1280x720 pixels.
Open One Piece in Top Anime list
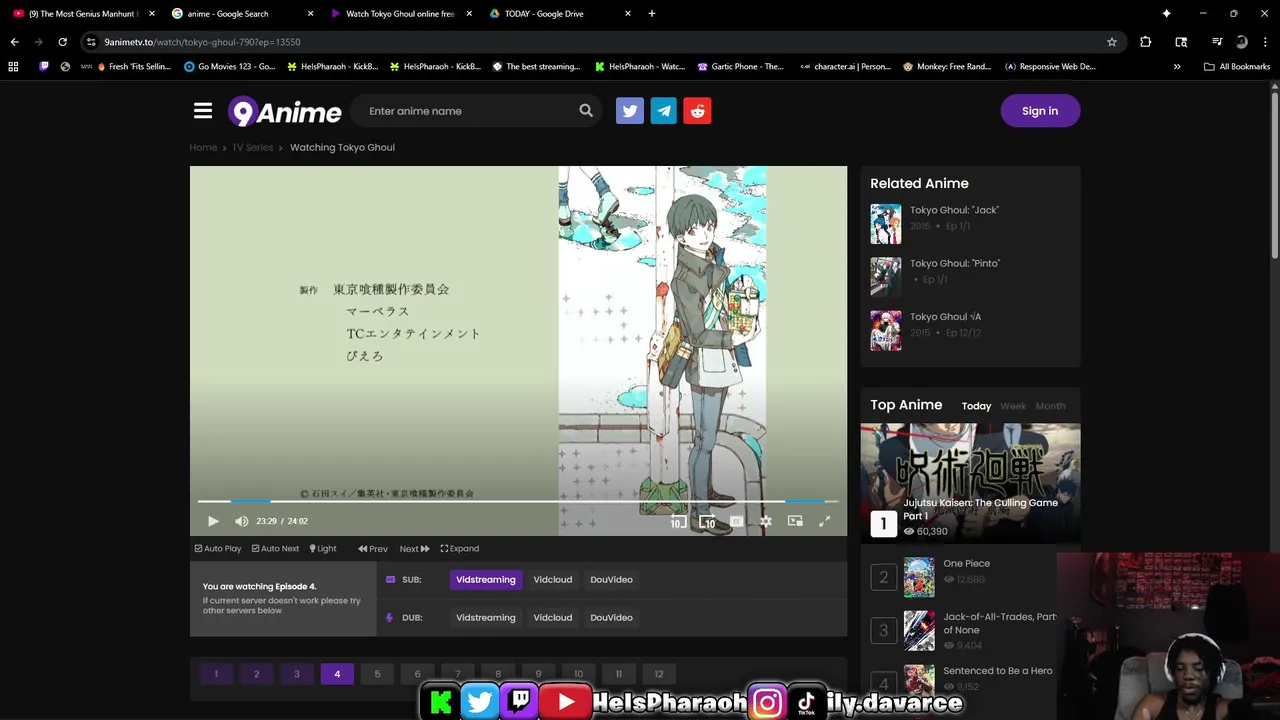coord(966,564)
